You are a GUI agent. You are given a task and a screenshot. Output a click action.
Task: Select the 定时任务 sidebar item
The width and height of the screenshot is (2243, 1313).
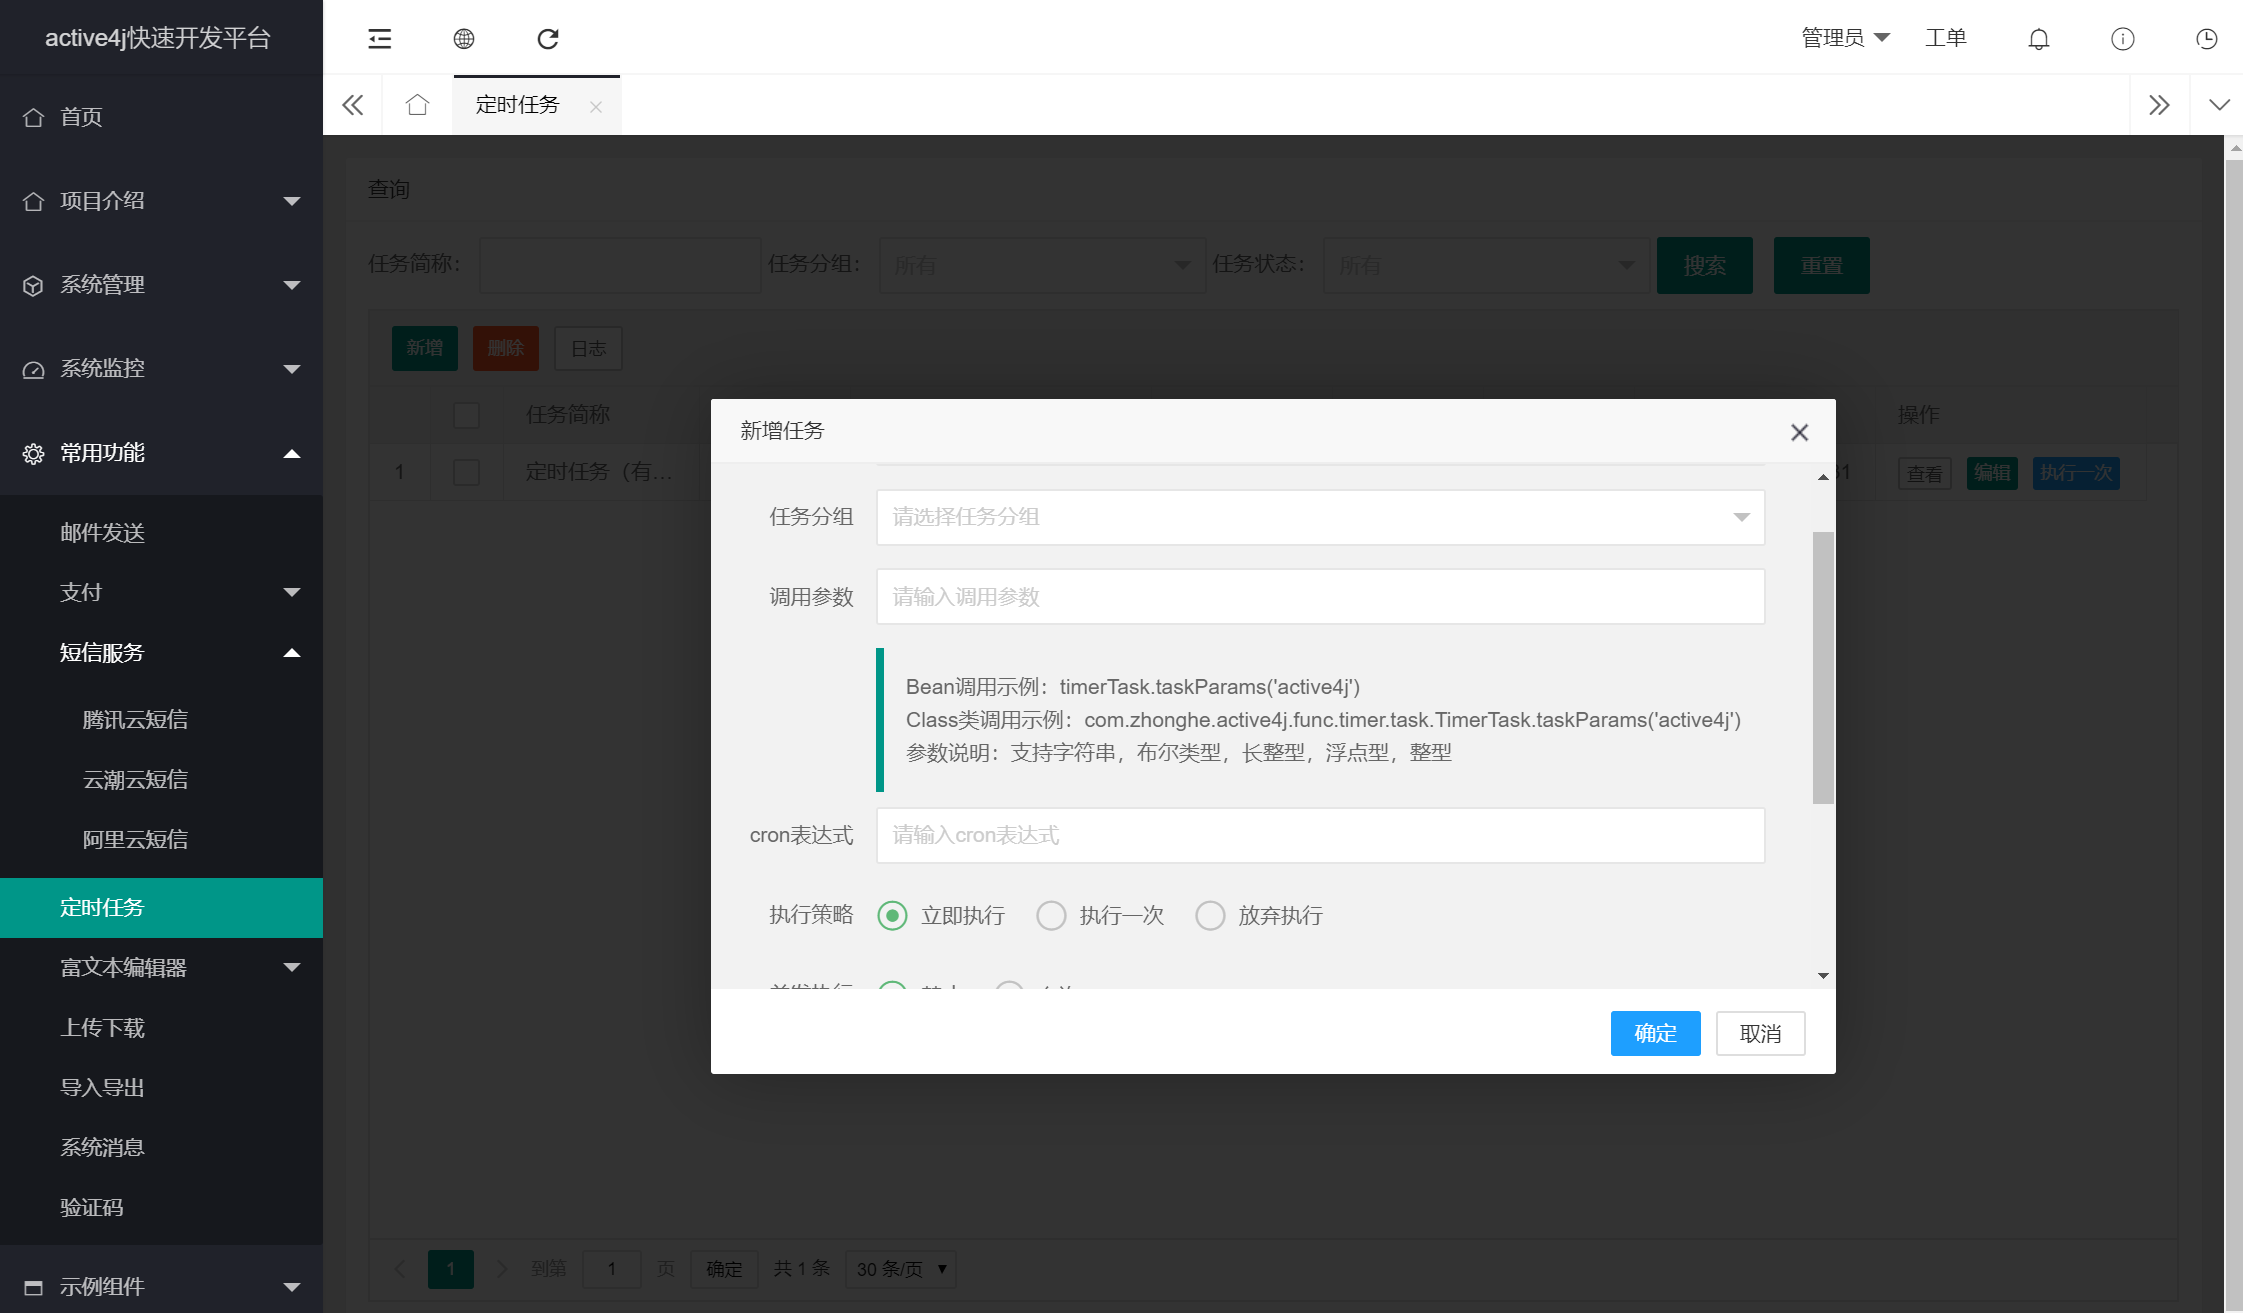(x=161, y=908)
